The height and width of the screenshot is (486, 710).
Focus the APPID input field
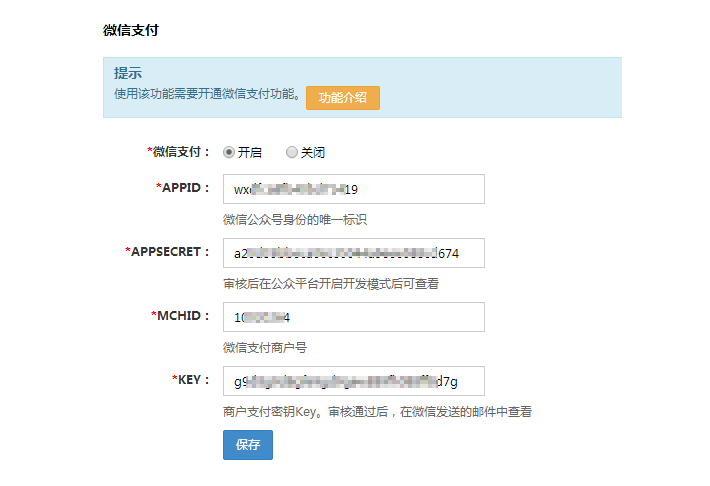point(354,189)
